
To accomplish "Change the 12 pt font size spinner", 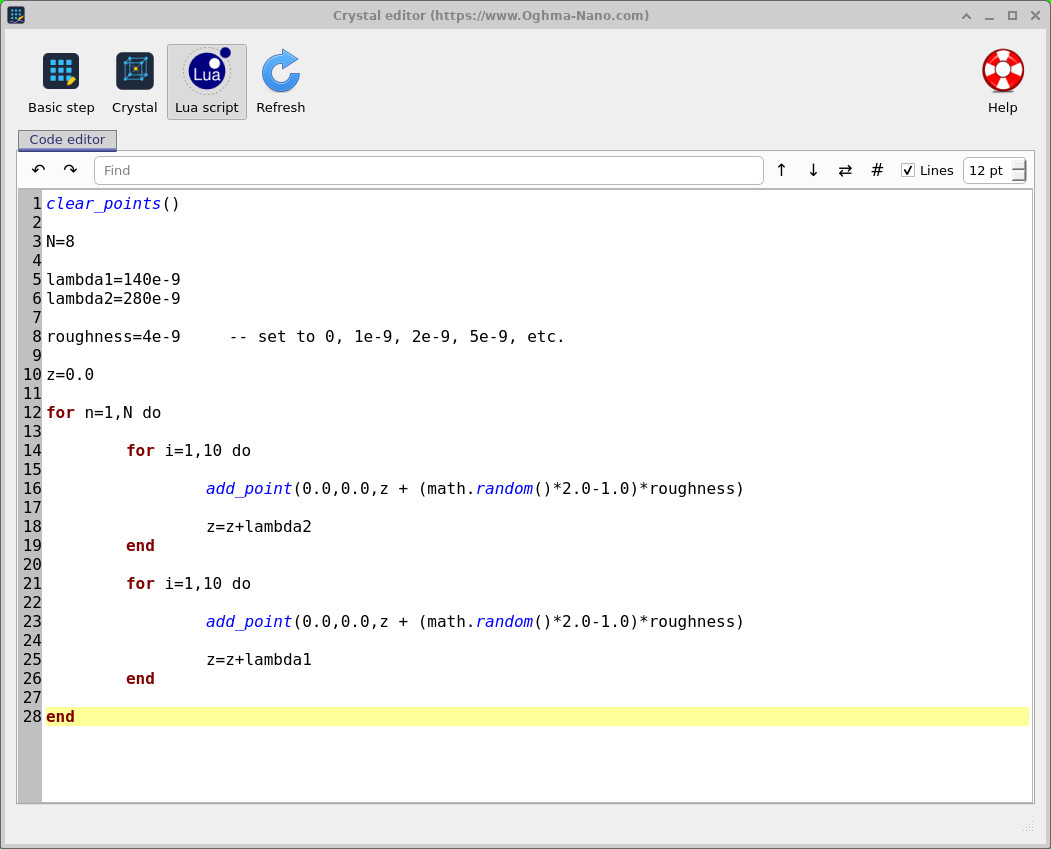I will click(x=995, y=170).
